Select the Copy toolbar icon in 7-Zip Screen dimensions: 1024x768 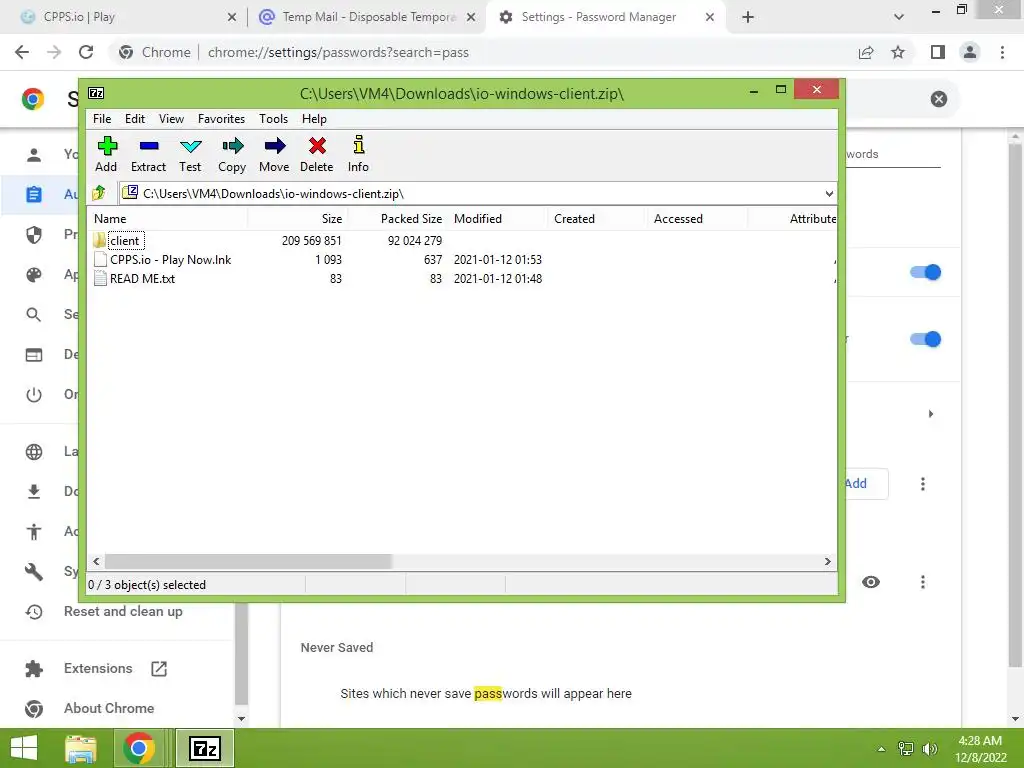coord(232,154)
